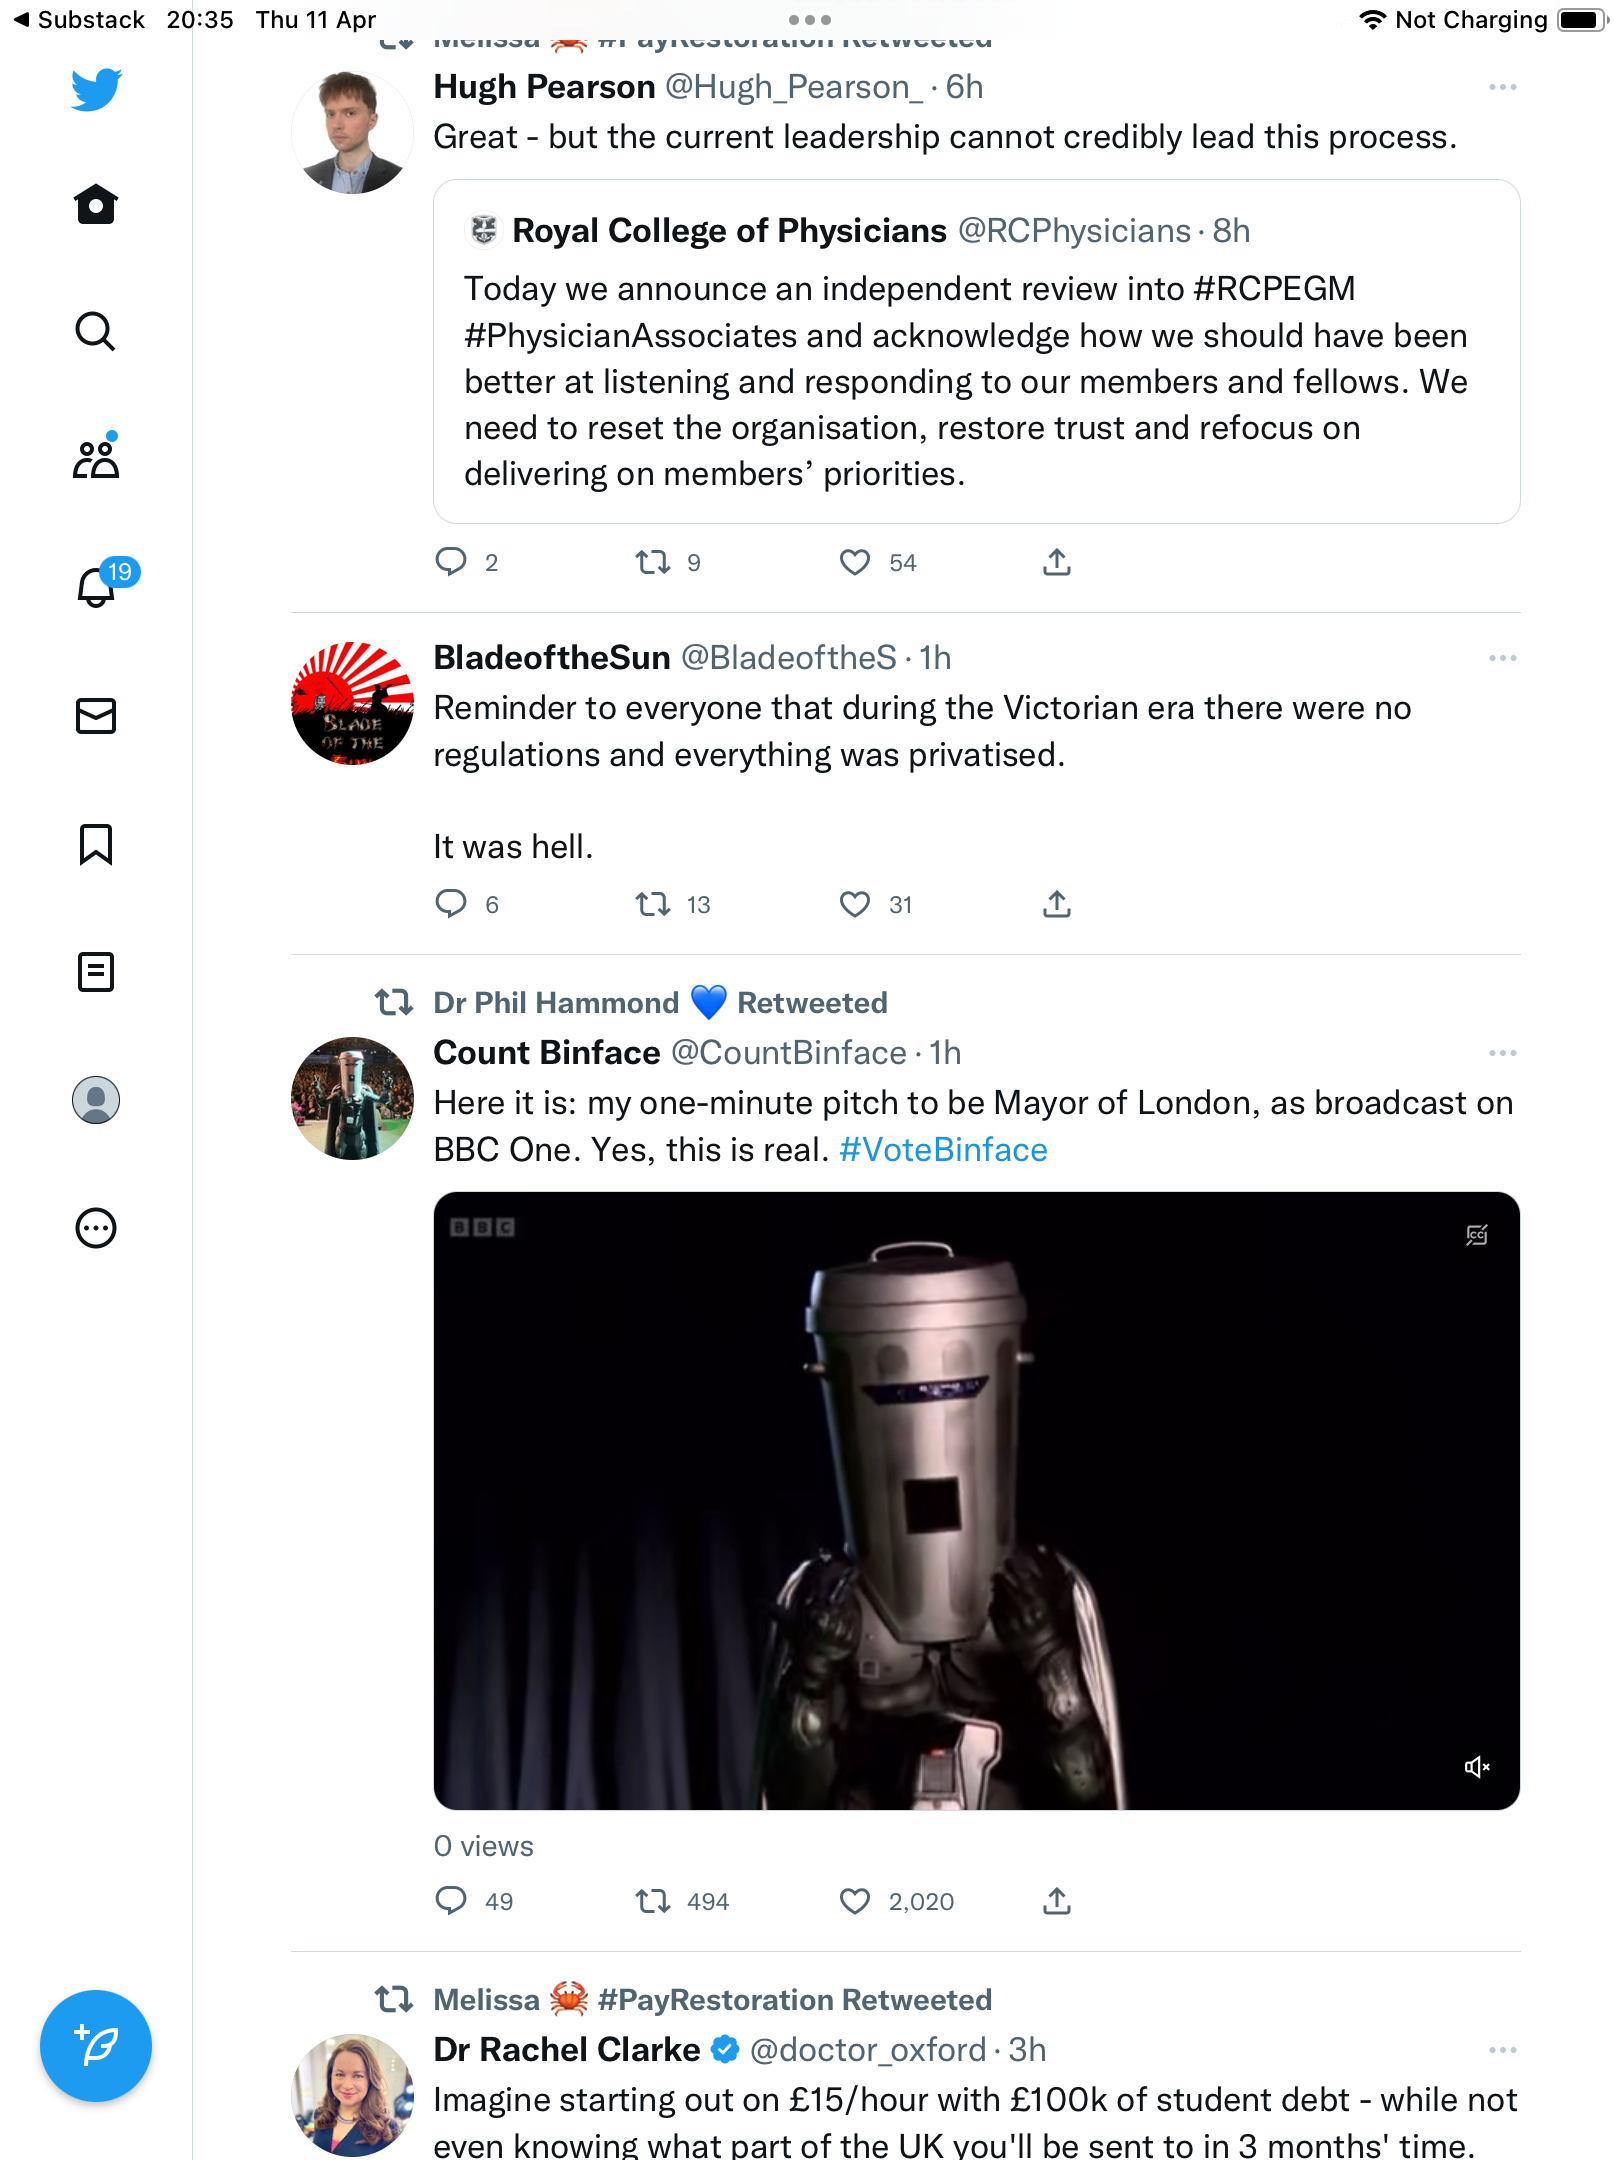The width and height of the screenshot is (1620, 2160).
Task: Open more options on Hugh Pearson's tweet
Action: point(1502,87)
